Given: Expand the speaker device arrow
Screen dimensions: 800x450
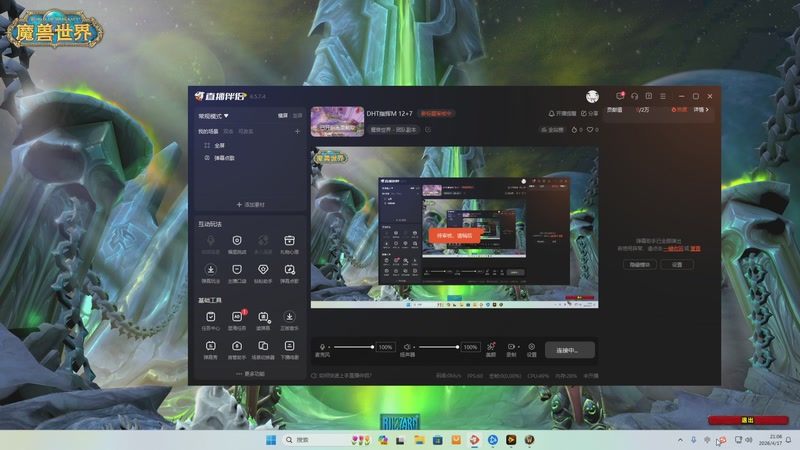Looking at the screenshot, I should point(414,347).
